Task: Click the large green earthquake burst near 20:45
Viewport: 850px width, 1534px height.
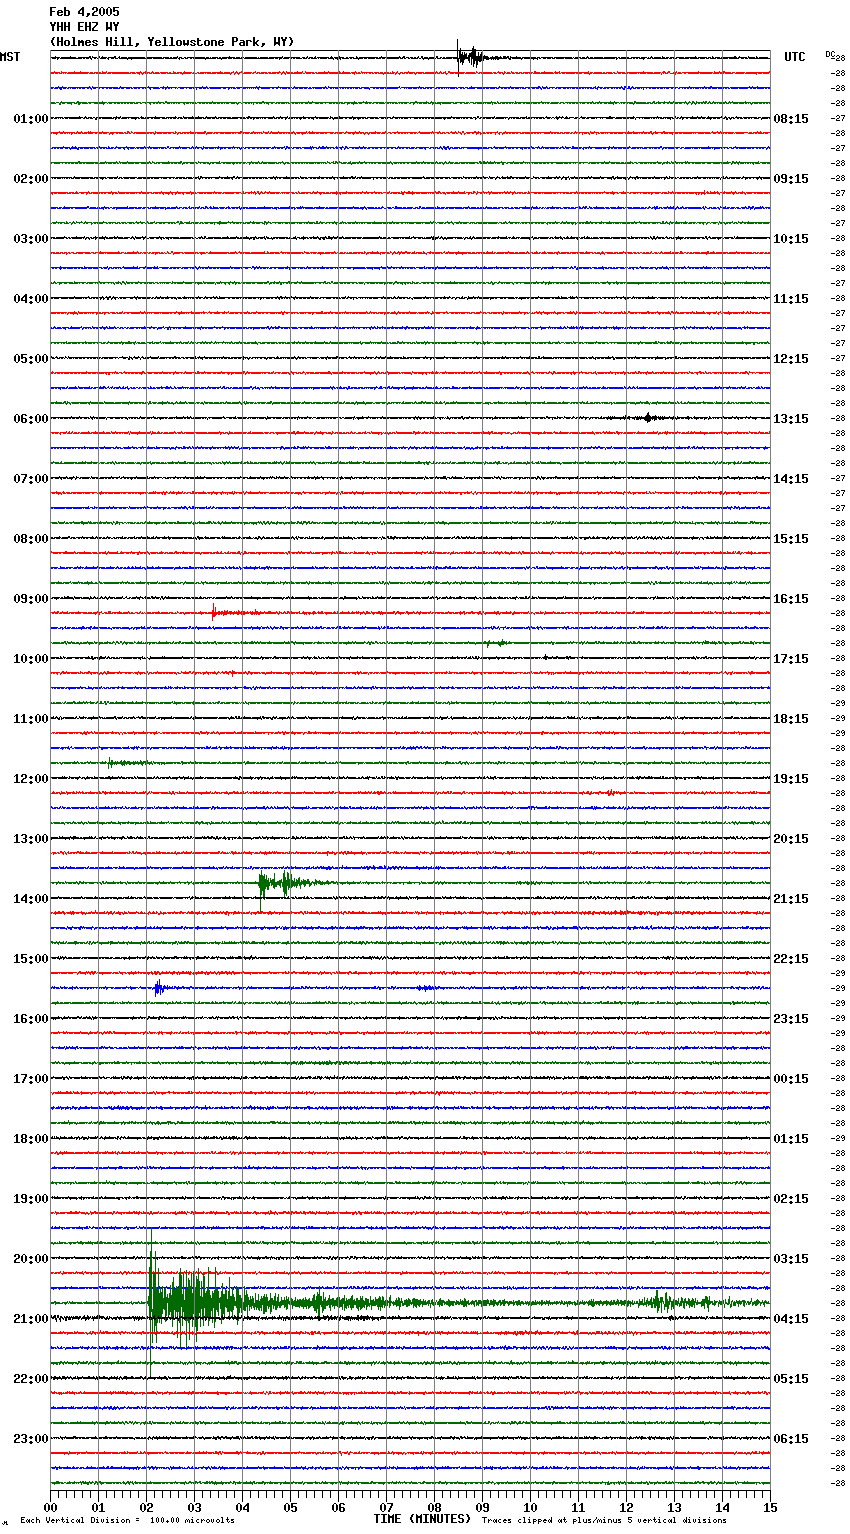Action: click(200, 1302)
